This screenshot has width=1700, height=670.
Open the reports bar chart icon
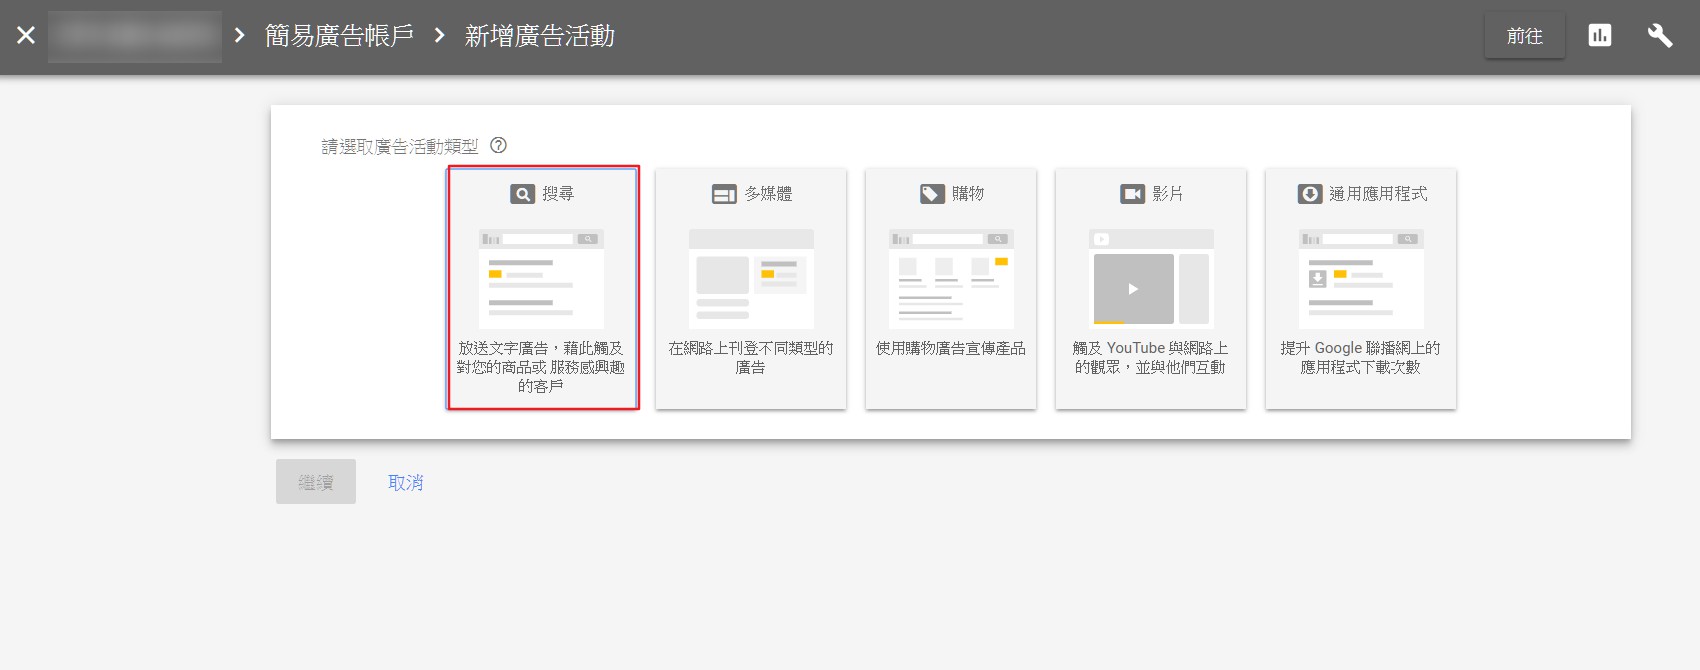[1600, 36]
